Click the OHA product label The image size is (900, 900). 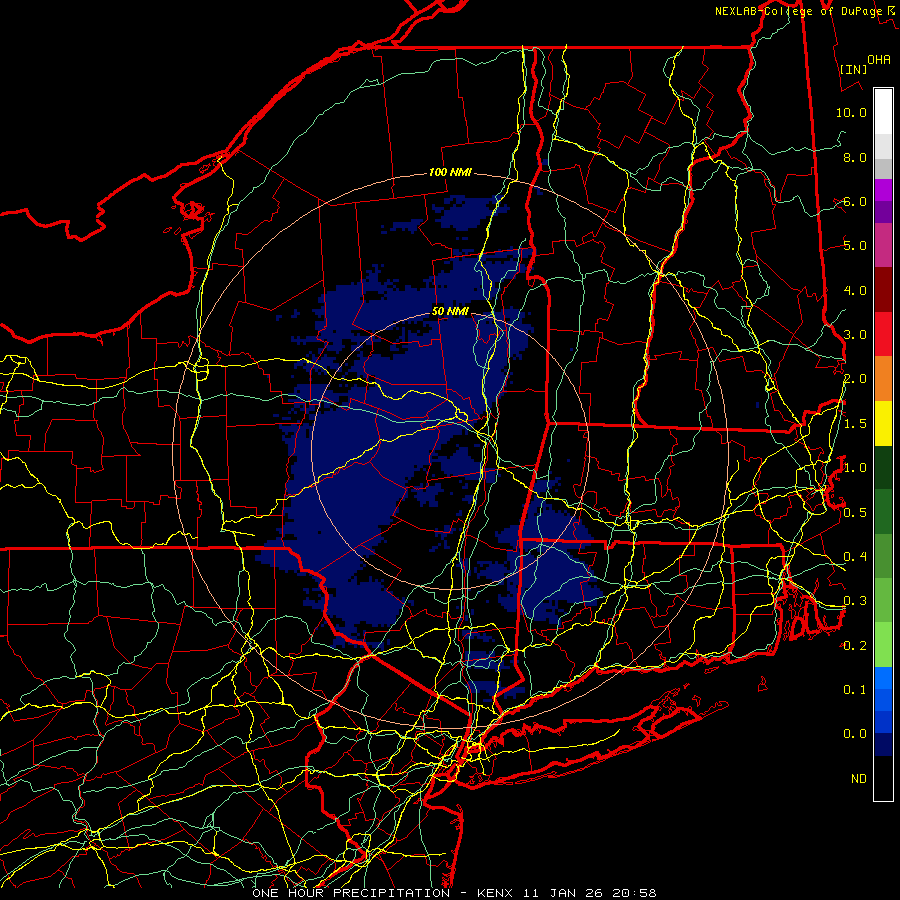pyautogui.click(x=879, y=59)
